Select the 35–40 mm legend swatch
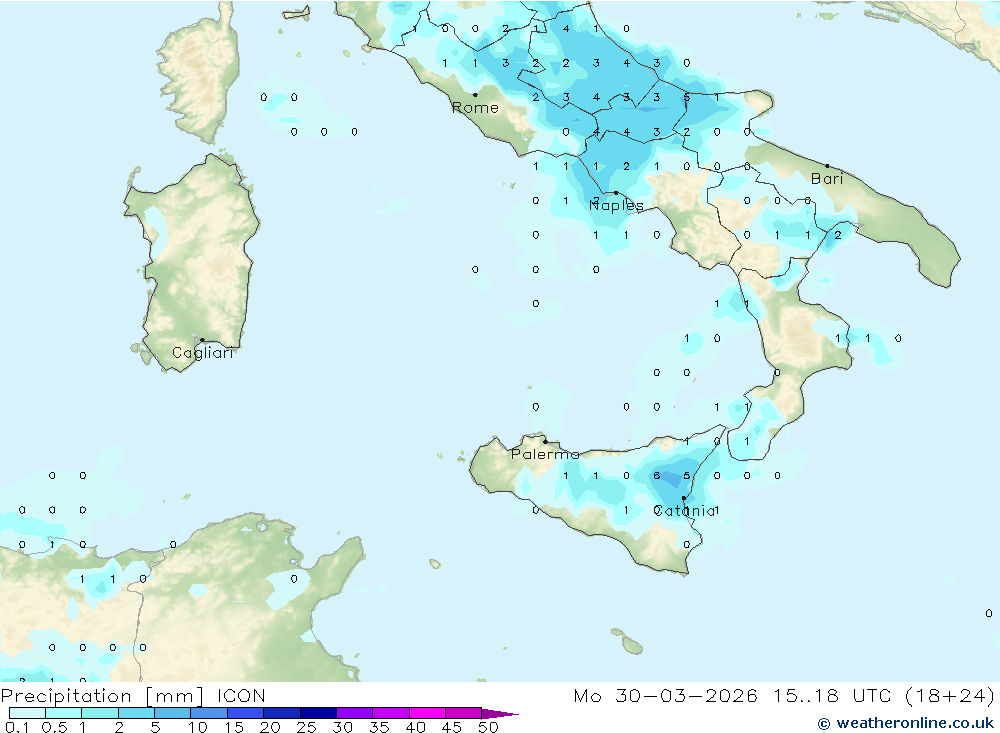The image size is (1000, 733). pos(391,713)
